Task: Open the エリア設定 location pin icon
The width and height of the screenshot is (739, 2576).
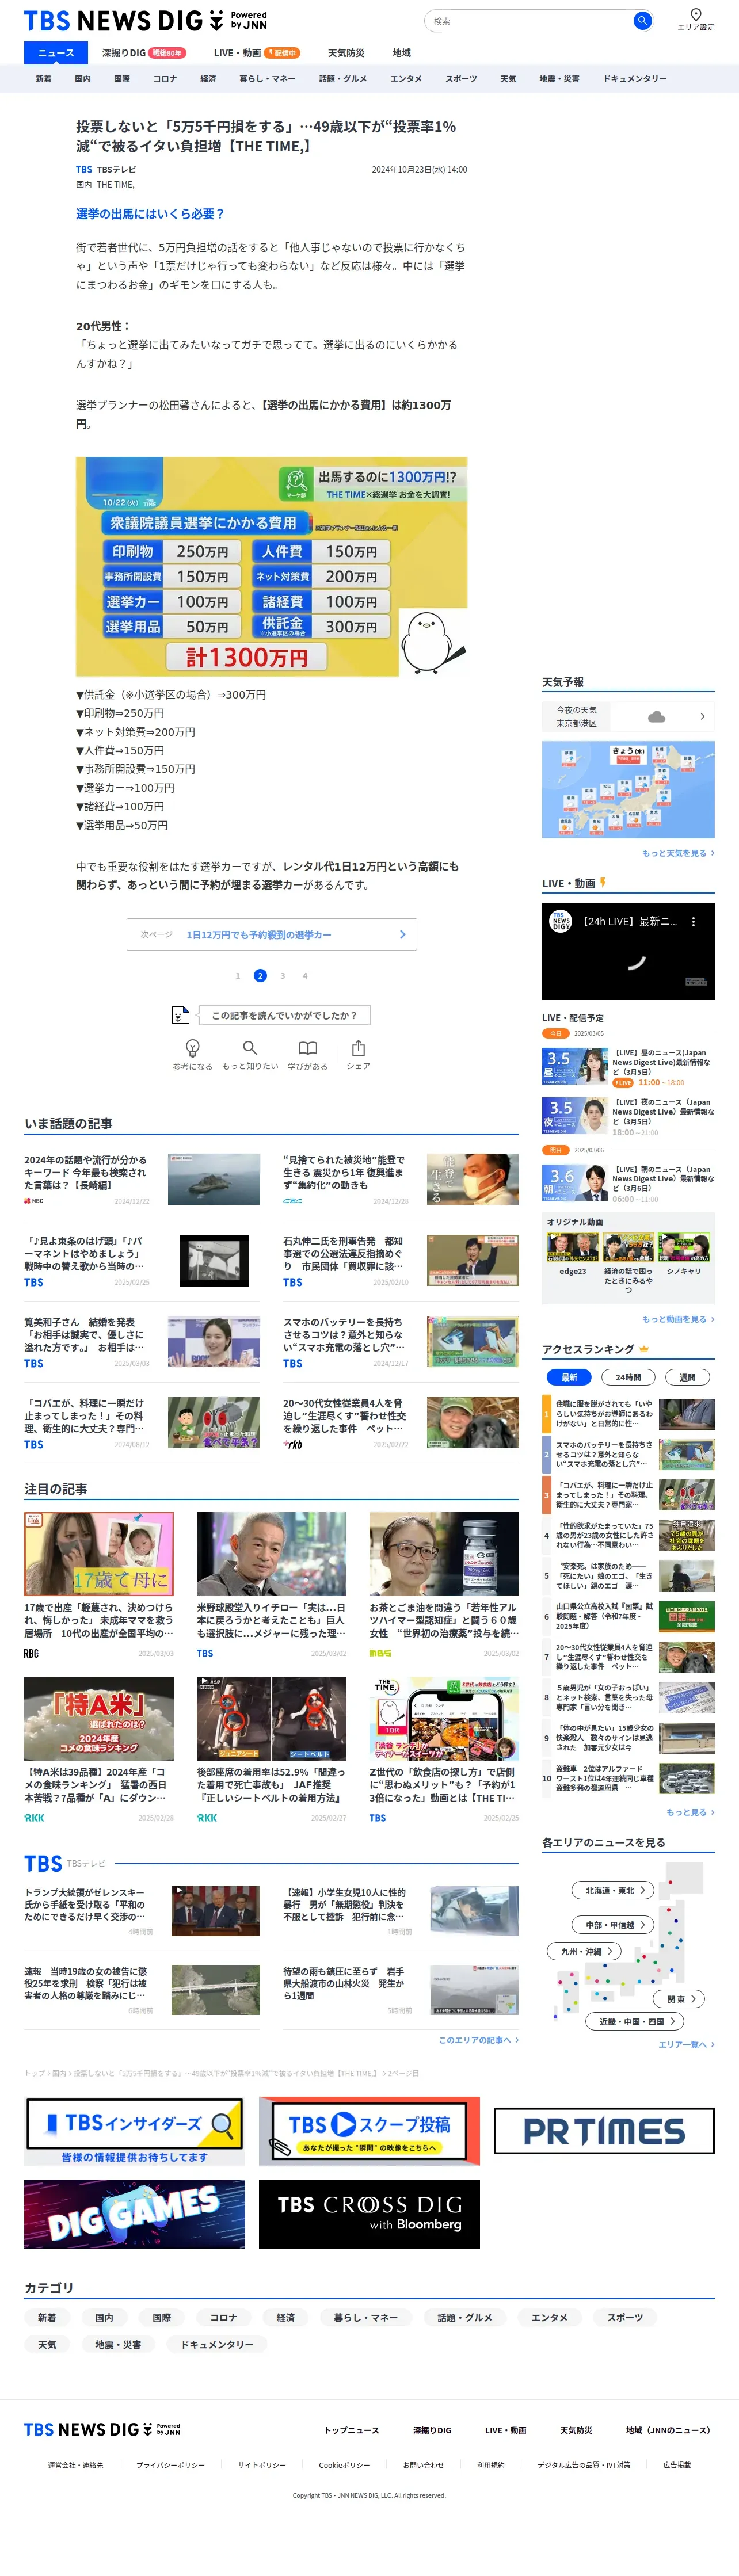Action: point(696,14)
